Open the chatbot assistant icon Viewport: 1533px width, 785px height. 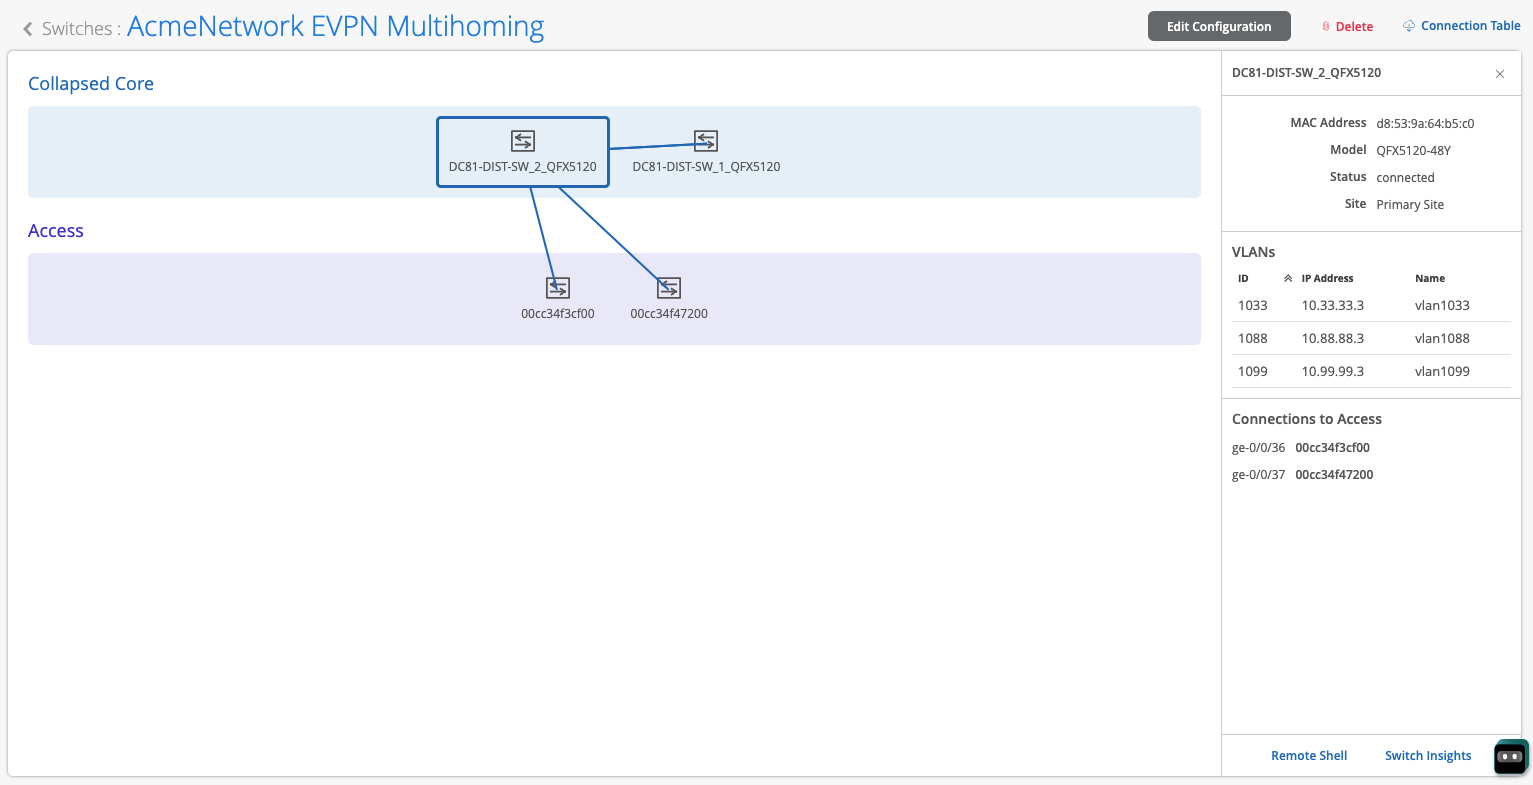[1510, 757]
